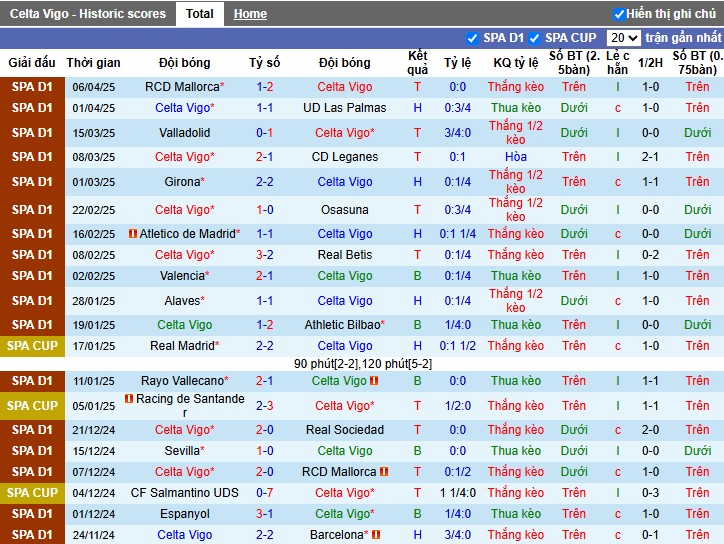
Task: Click the Valladolid team name
Action: pyautogui.click(x=184, y=133)
